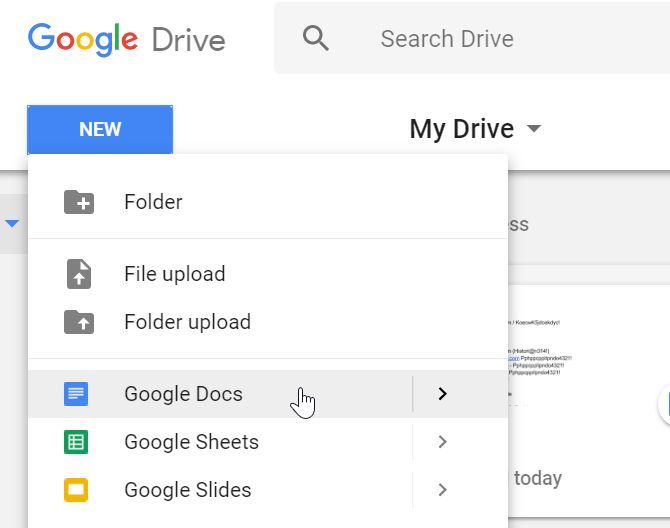Choose Folder upload menu entry
The height and width of the screenshot is (528, 670).
(187, 322)
